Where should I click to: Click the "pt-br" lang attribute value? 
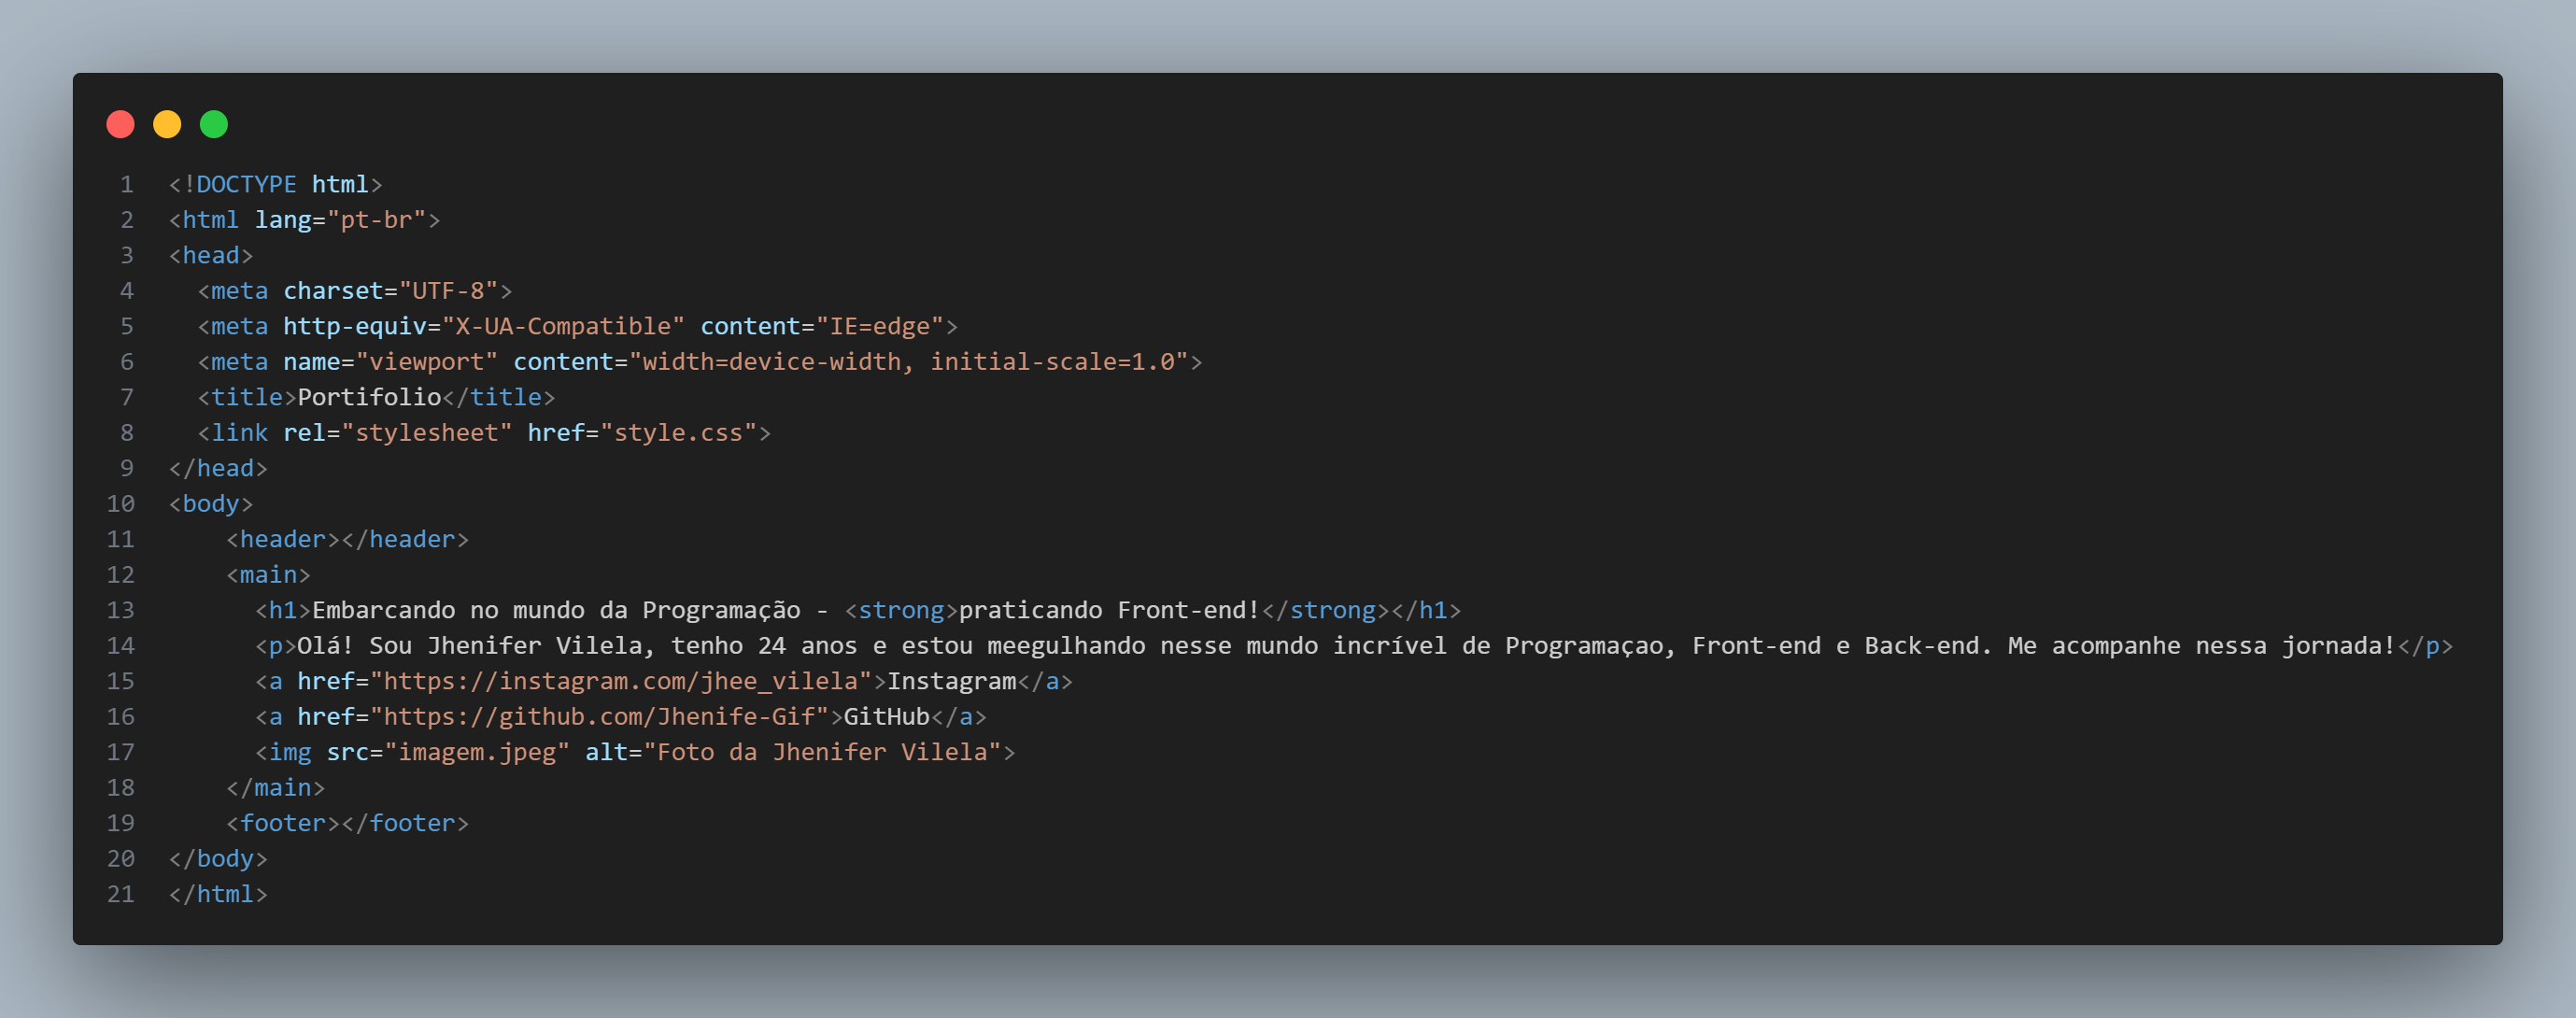point(376,220)
